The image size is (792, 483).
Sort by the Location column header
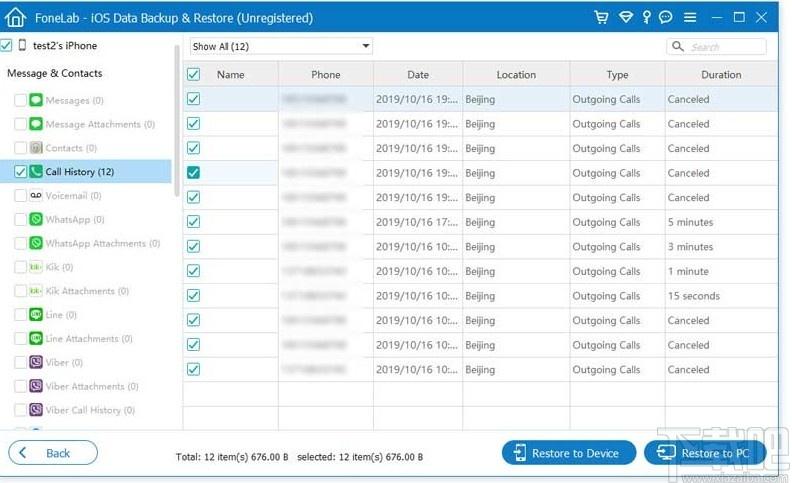(x=516, y=74)
